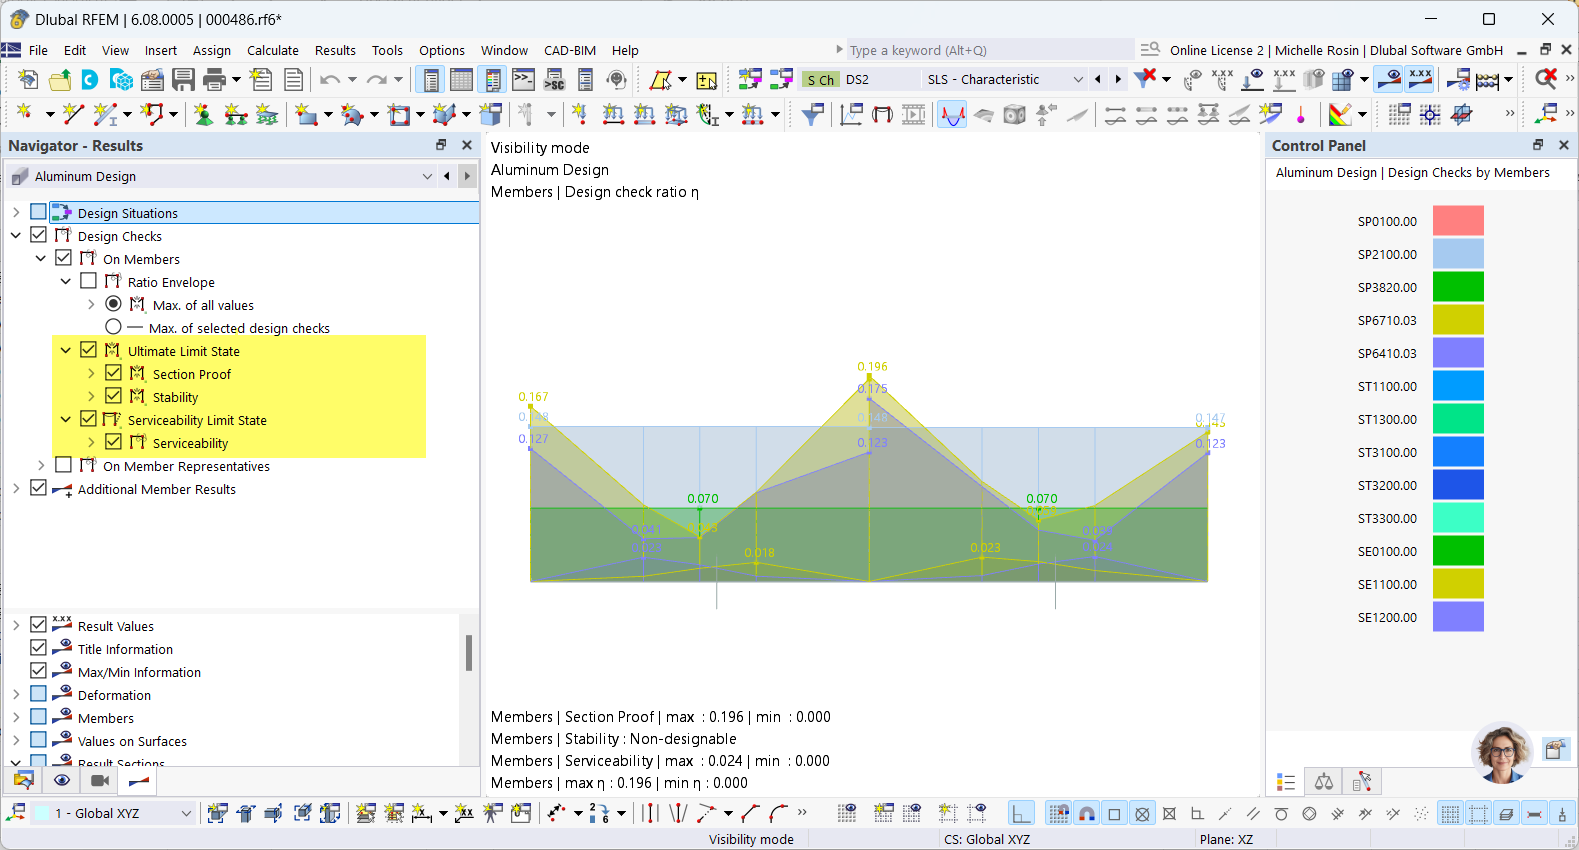Image resolution: width=1579 pixels, height=850 pixels.
Task: Click the balance scale icon in Control Panel
Action: coord(1324,782)
